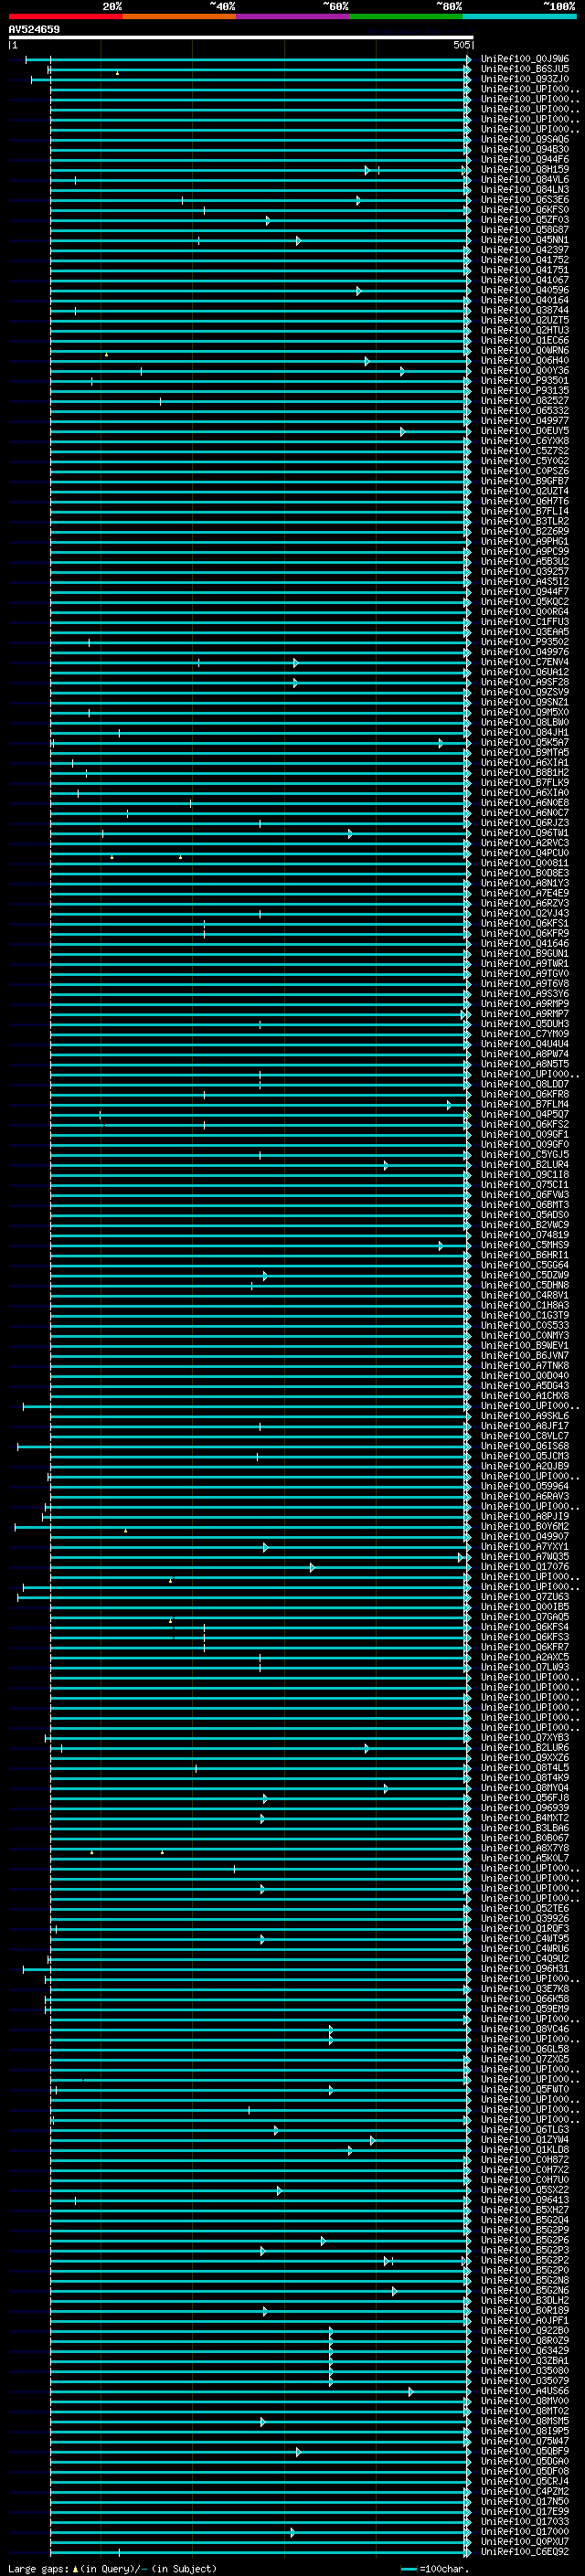The width and height of the screenshot is (585, 2576).
Task: Select the UniRef100_Q06H40 label
Action: tap(525, 361)
